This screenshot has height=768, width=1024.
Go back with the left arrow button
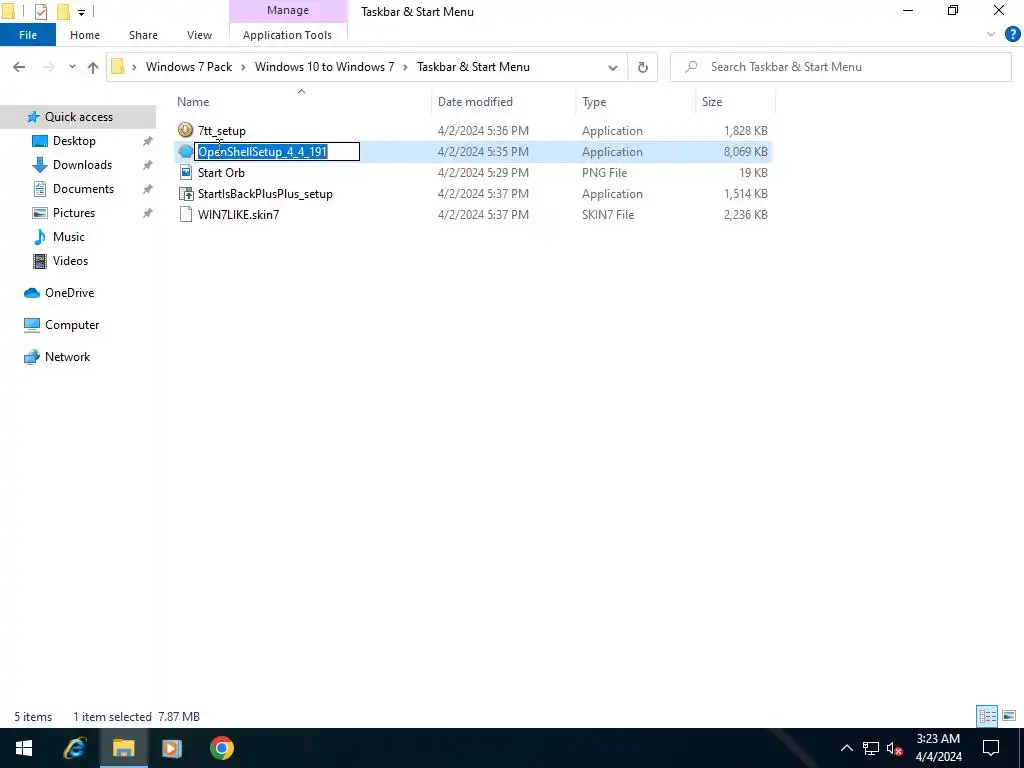(19, 67)
